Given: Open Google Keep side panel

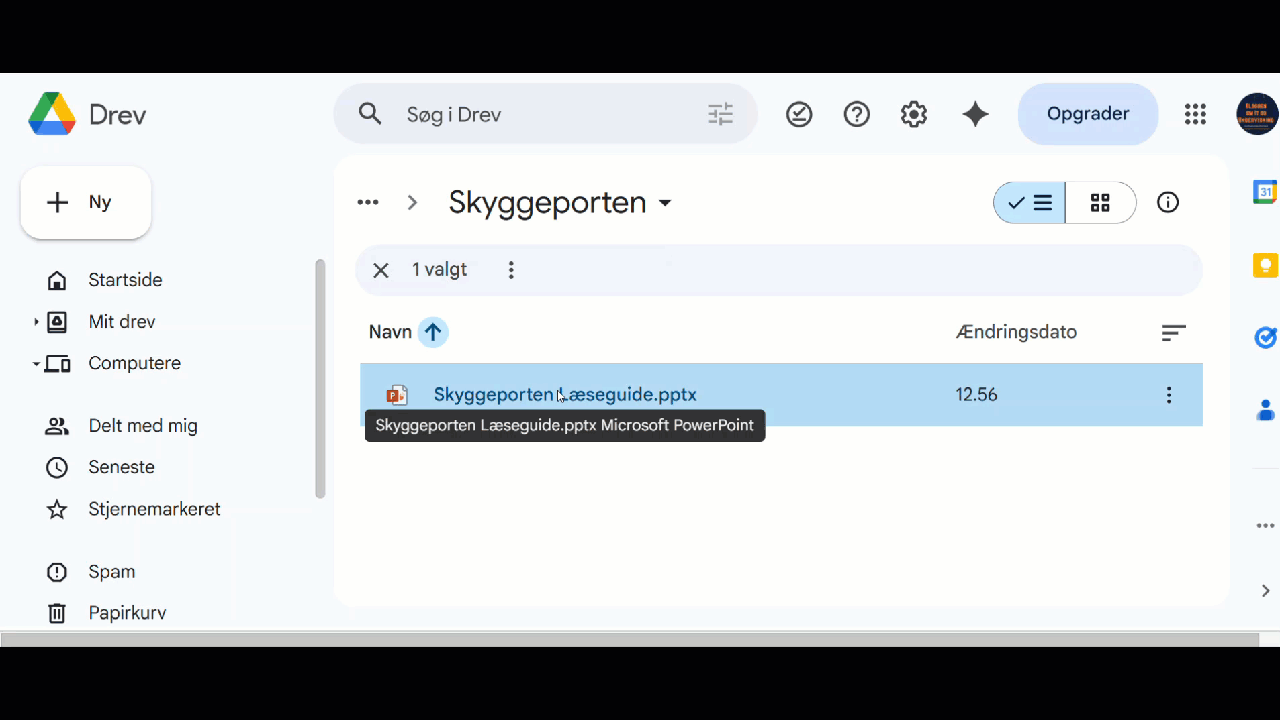Looking at the screenshot, I should [1265, 265].
